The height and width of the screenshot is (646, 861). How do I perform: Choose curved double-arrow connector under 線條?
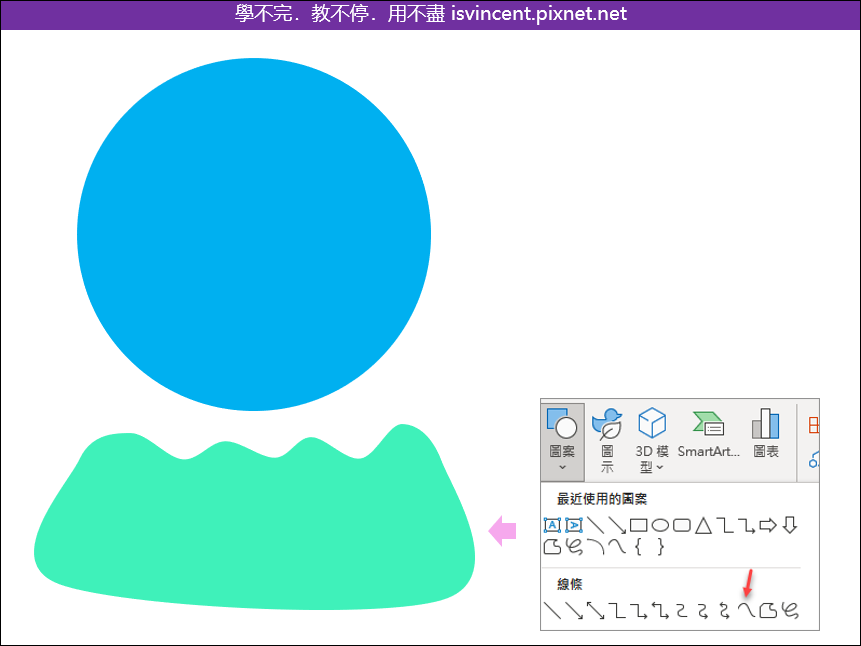(725, 610)
